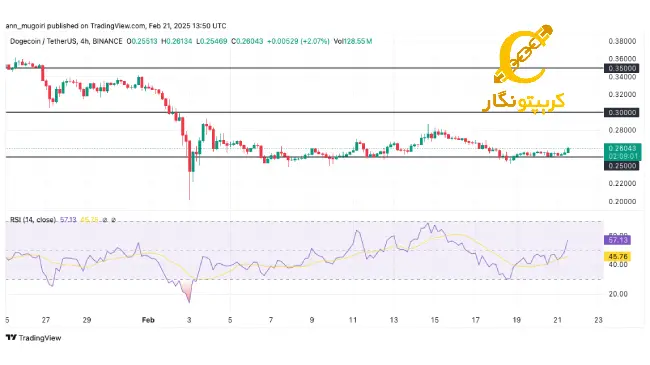The image size is (650, 365).
Task: Click the 0.34000 price axis label
Action: [x=622, y=77]
